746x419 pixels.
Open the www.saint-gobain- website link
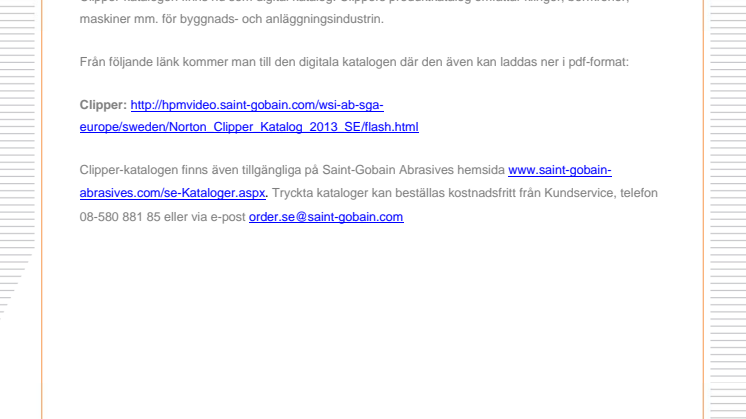click(560, 171)
